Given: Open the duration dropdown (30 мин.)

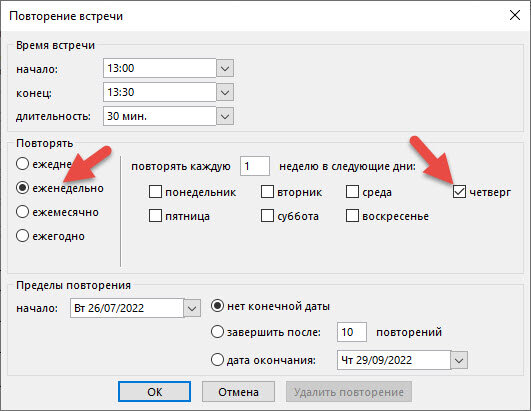Looking at the screenshot, I should click(x=225, y=116).
